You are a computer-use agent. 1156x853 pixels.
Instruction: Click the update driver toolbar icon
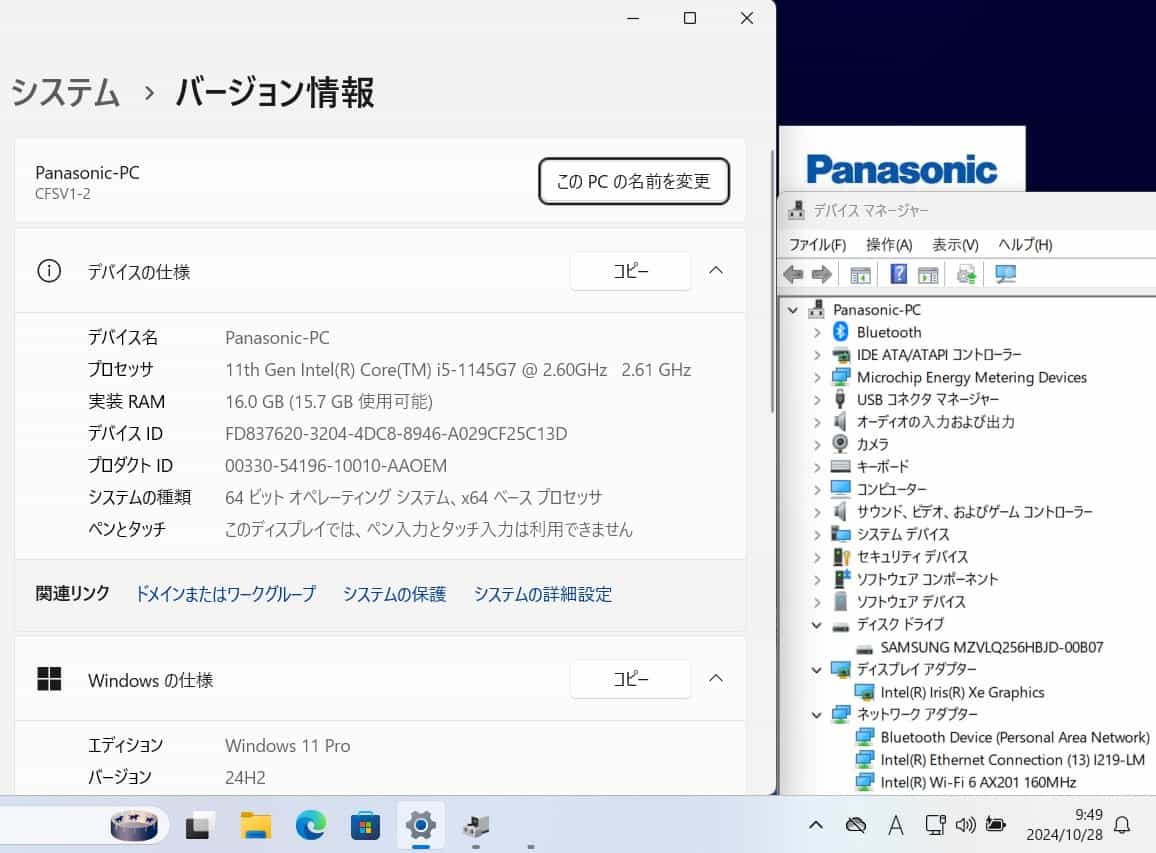966,274
